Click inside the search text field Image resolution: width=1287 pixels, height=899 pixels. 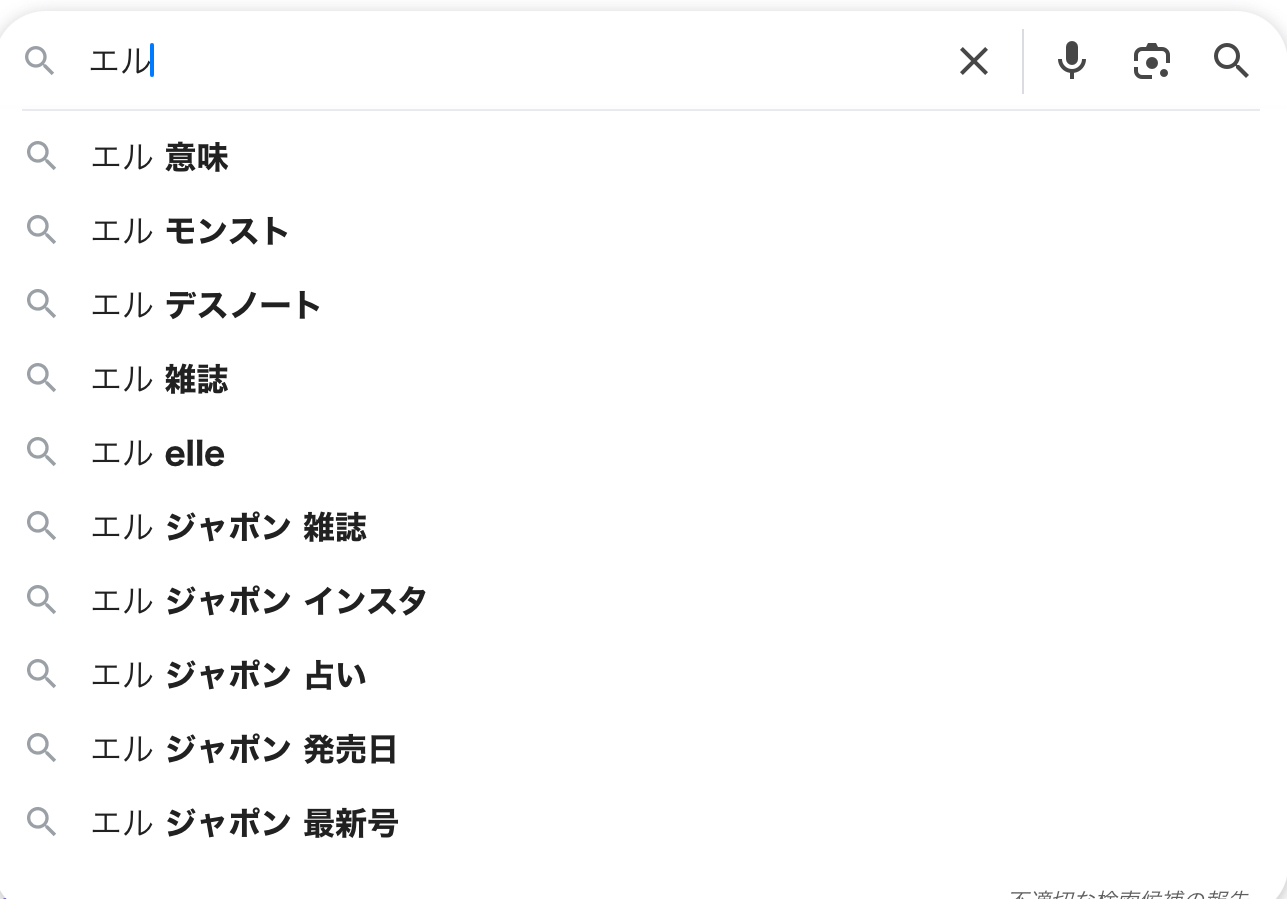(x=500, y=61)
